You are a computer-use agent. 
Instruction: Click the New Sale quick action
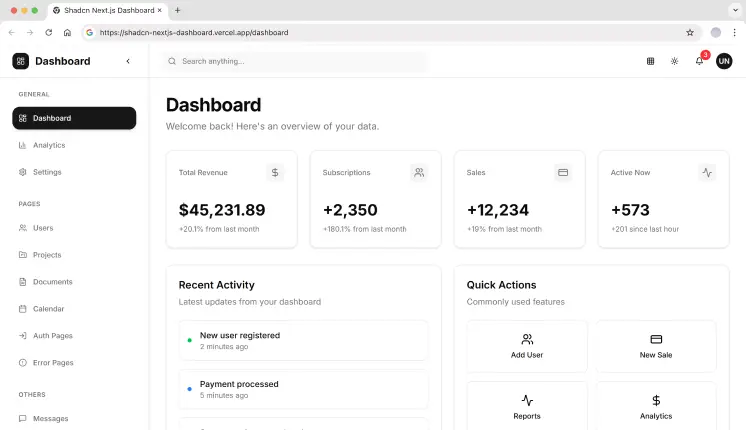656,346
